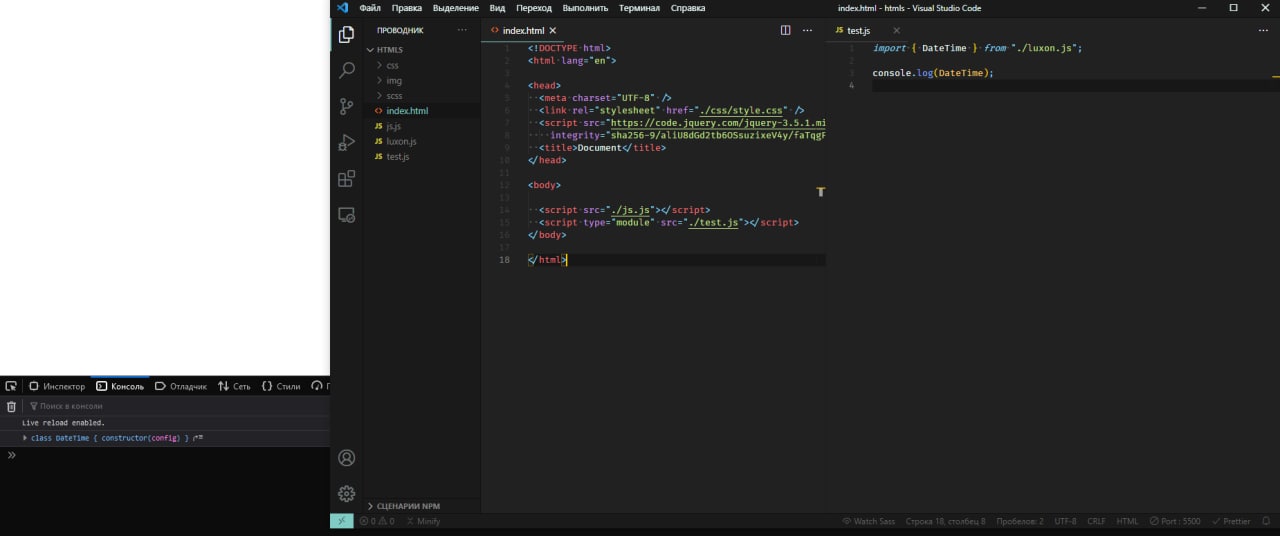Open the Справка menu
This screenshot has width=1280, height=536.
pos(687,8)
